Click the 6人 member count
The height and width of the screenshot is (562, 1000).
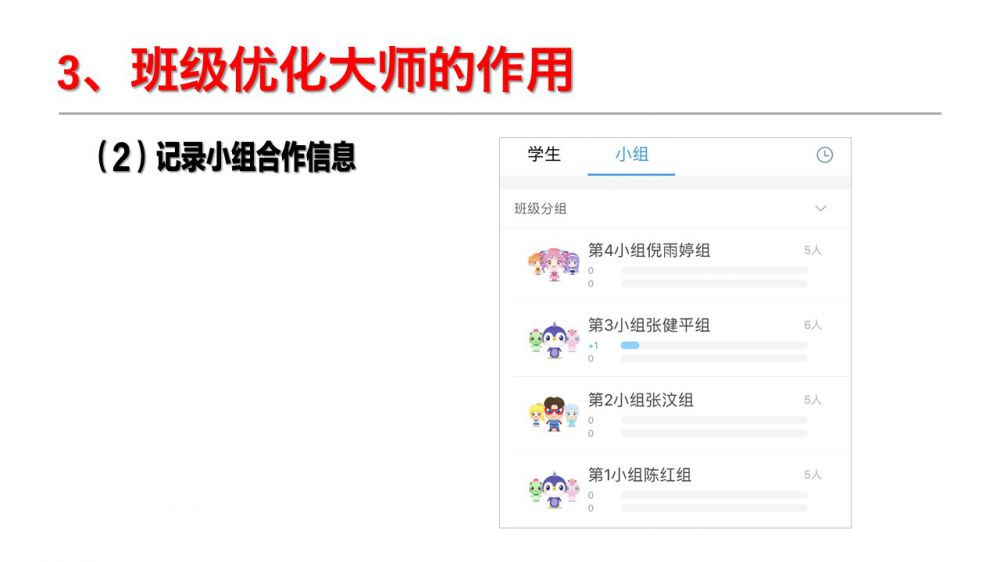(x=812, y=325)
